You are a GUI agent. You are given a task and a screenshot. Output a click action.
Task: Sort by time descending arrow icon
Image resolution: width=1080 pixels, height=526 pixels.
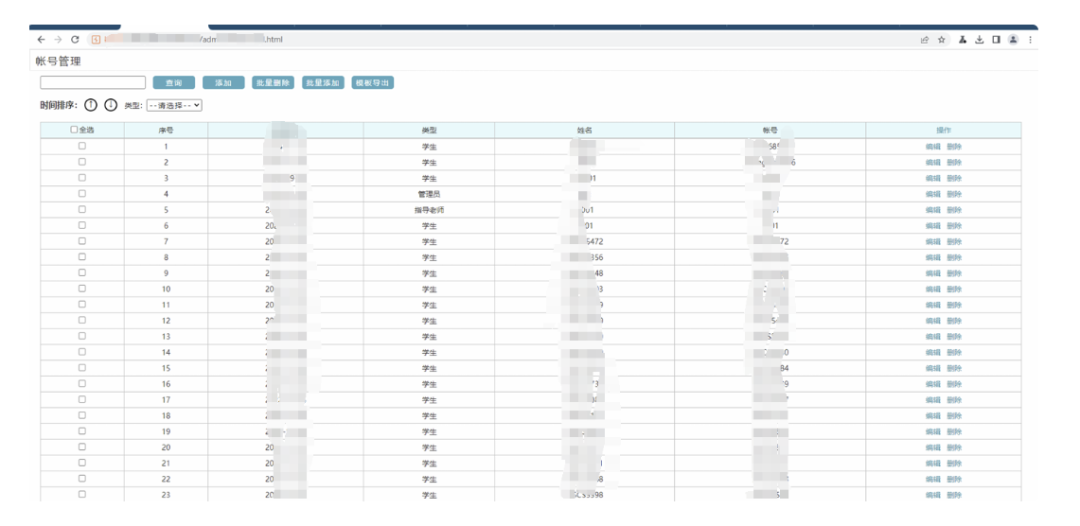point(111,105)
